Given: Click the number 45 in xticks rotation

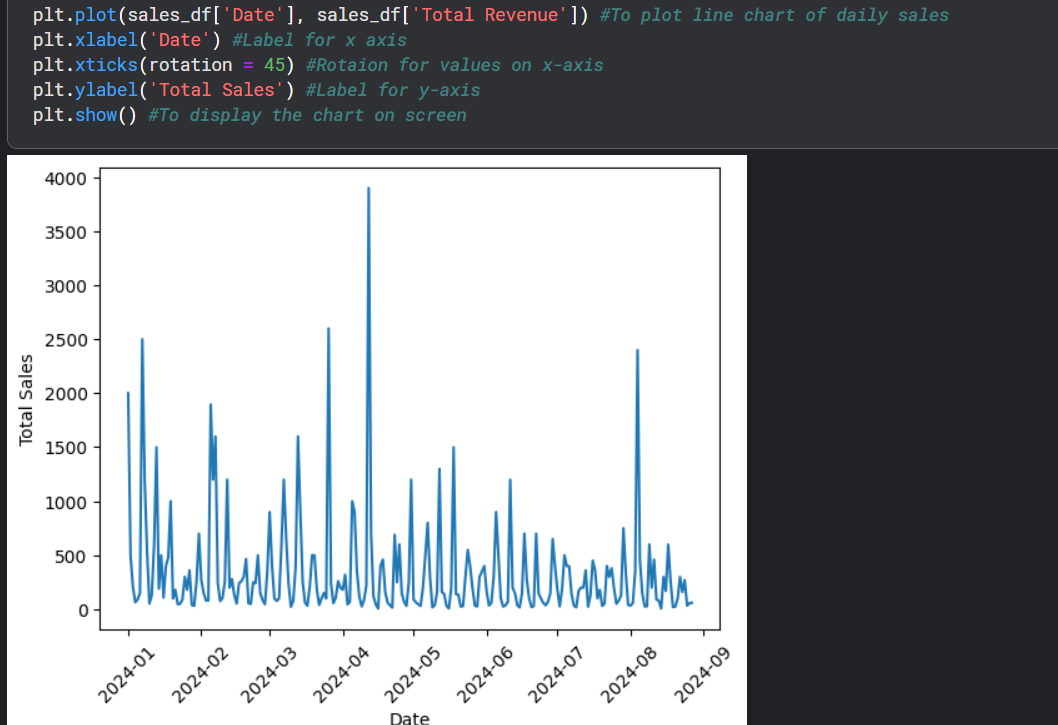Looking at the screenshot, I should point(274,65).
